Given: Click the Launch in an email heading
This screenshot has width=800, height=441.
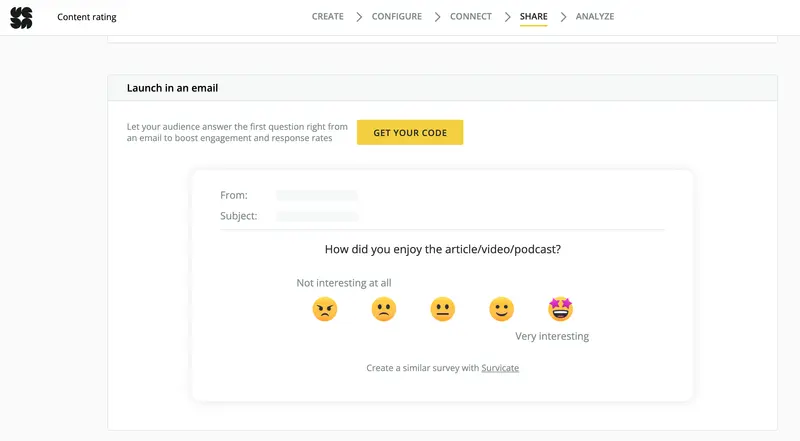Looking at the screenshot, I should pyautogui.click(x=172, y=88).
